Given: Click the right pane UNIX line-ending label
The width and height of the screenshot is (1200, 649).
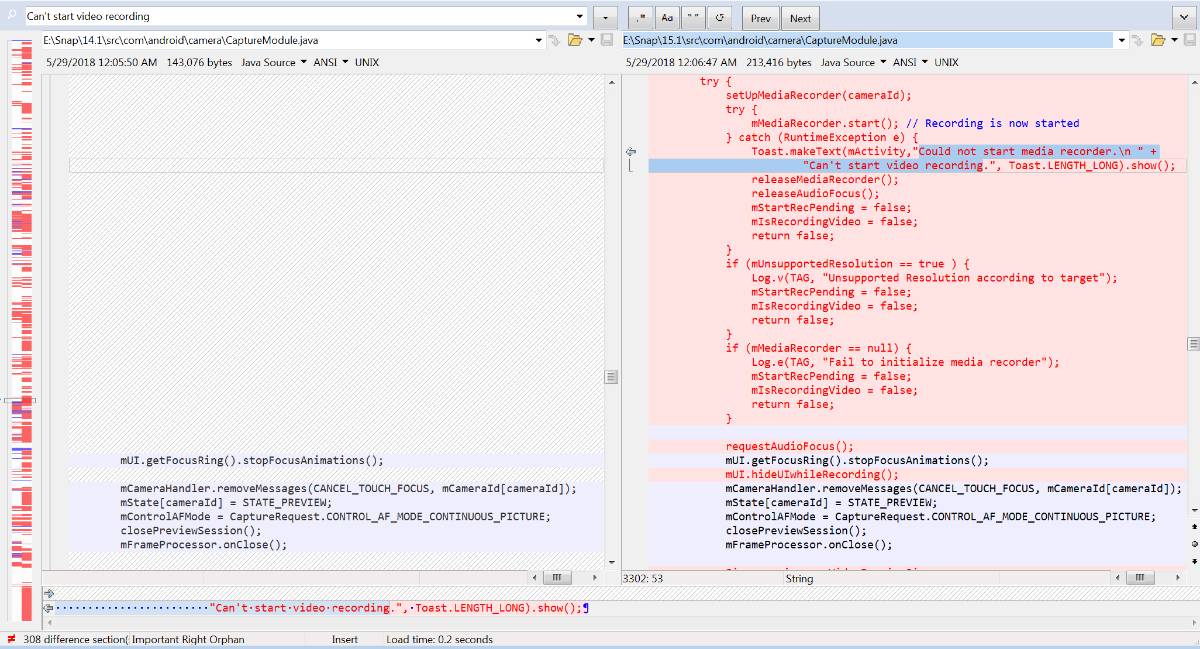Looking at the screenshot, I should pos(946,62).
